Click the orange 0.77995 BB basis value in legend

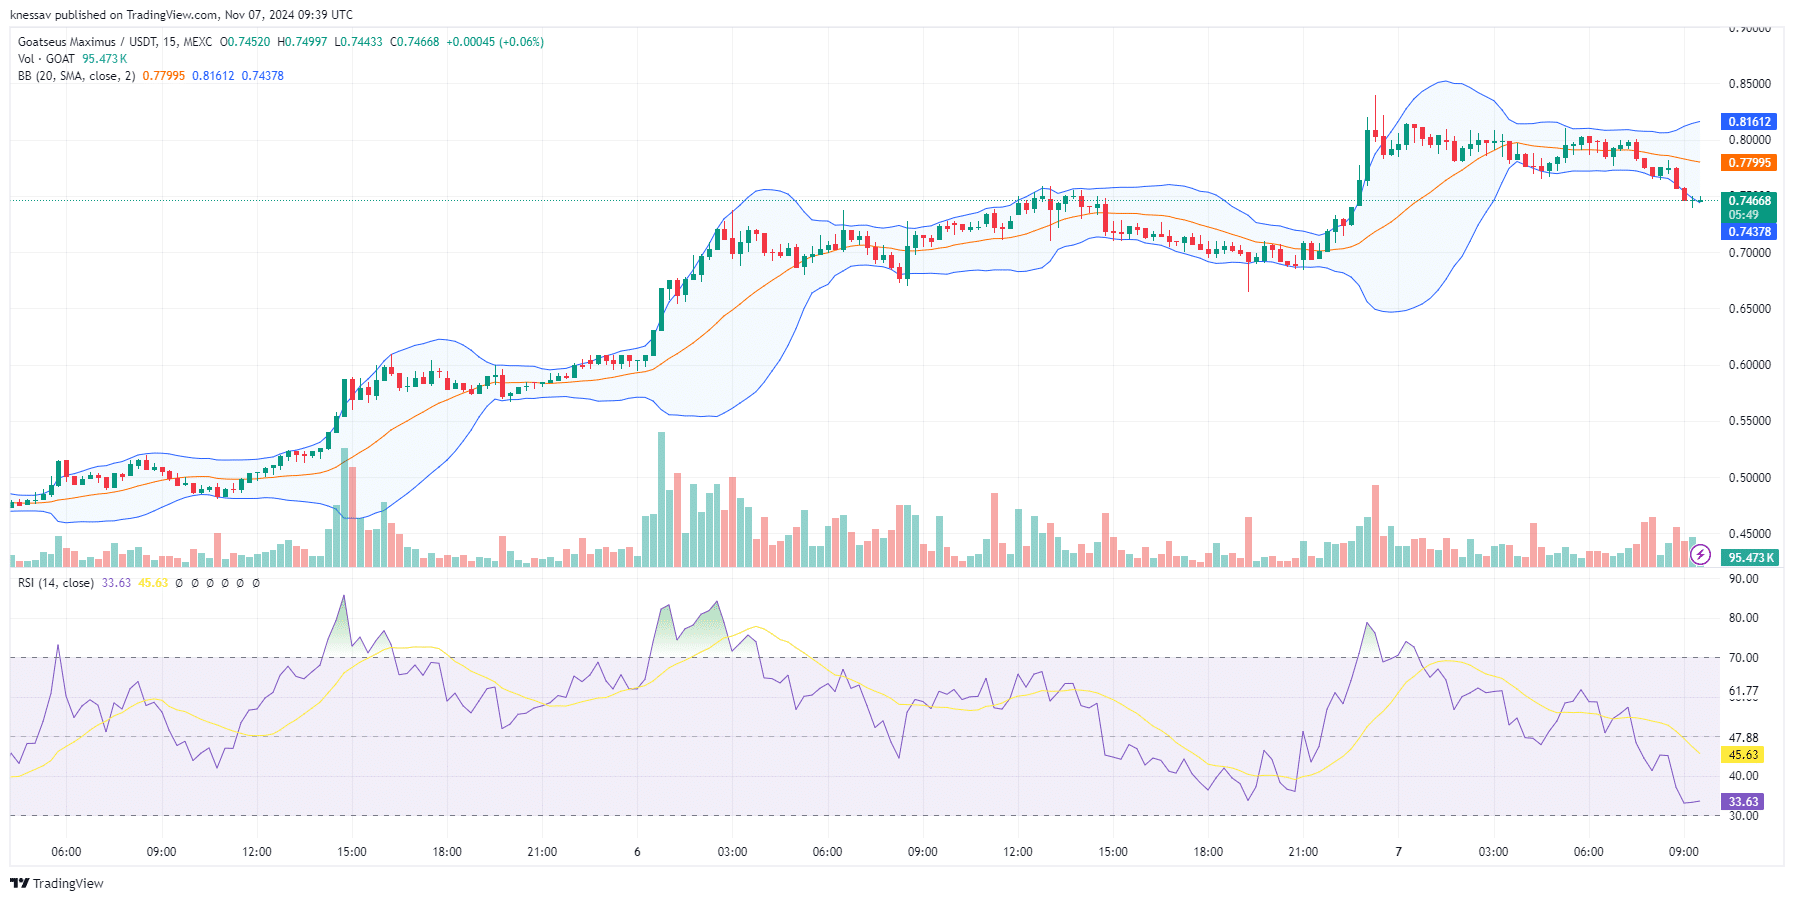[x=163, y=76]
